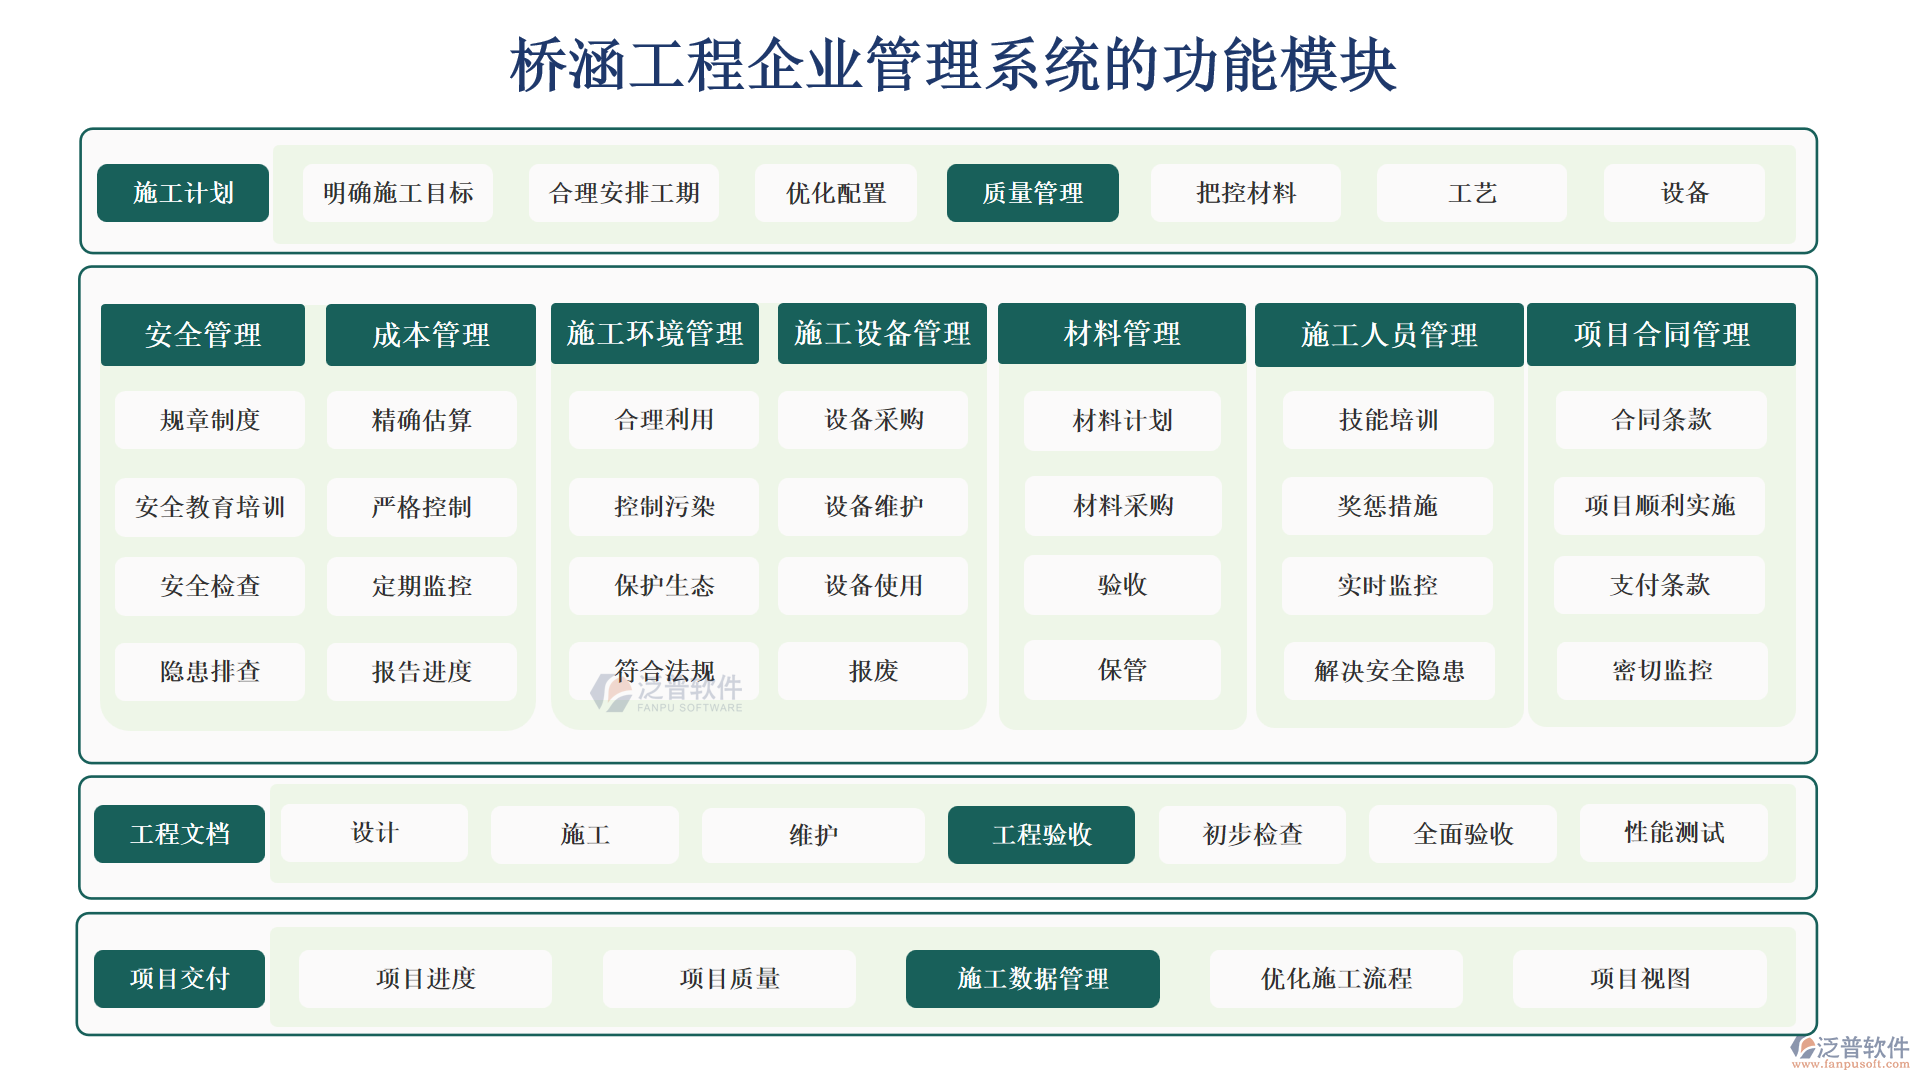
Task: Select the 施工数据管理 module header
Action: (x=1032, y=979)
